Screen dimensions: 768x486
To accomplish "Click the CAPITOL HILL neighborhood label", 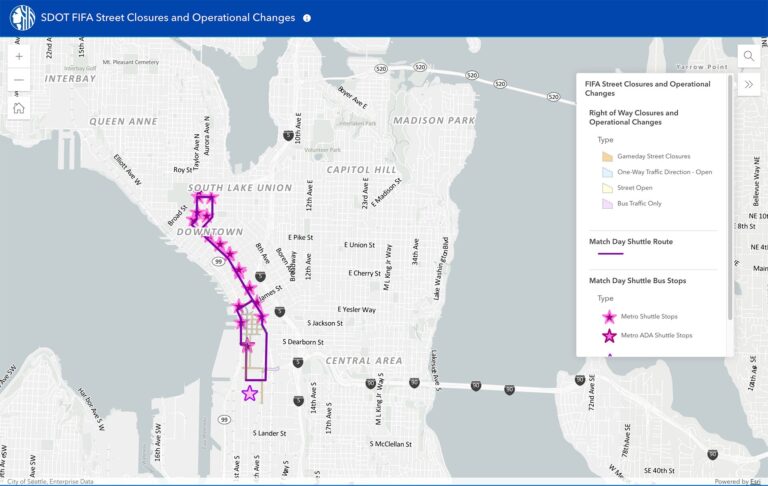I will [x=361, y=170].
